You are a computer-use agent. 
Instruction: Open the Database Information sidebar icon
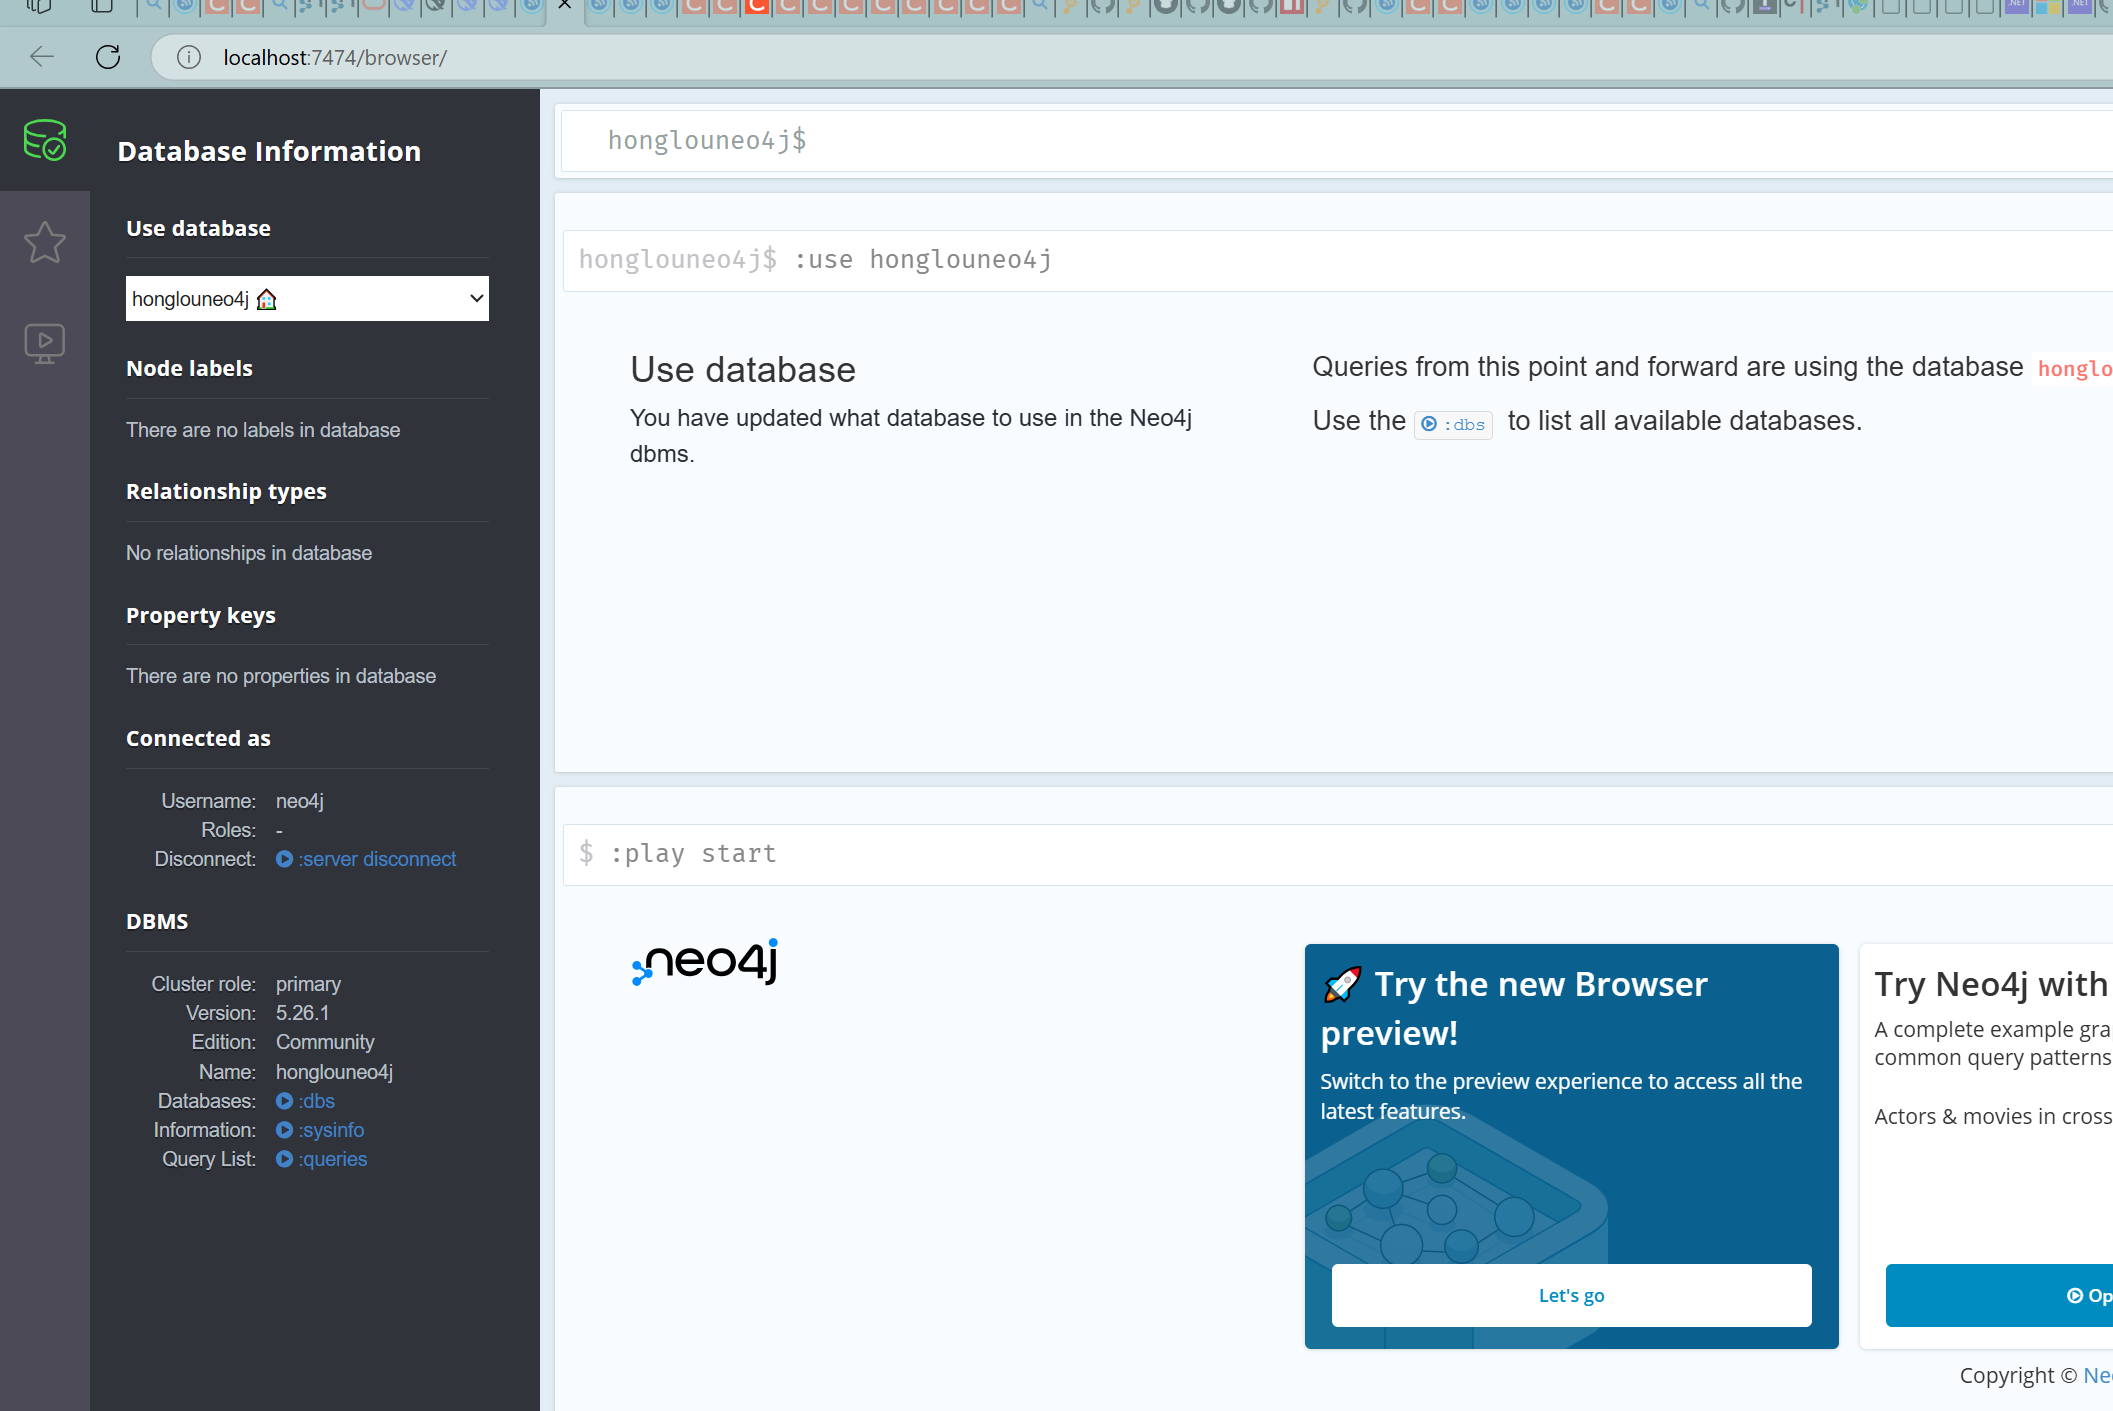point(45,140)
